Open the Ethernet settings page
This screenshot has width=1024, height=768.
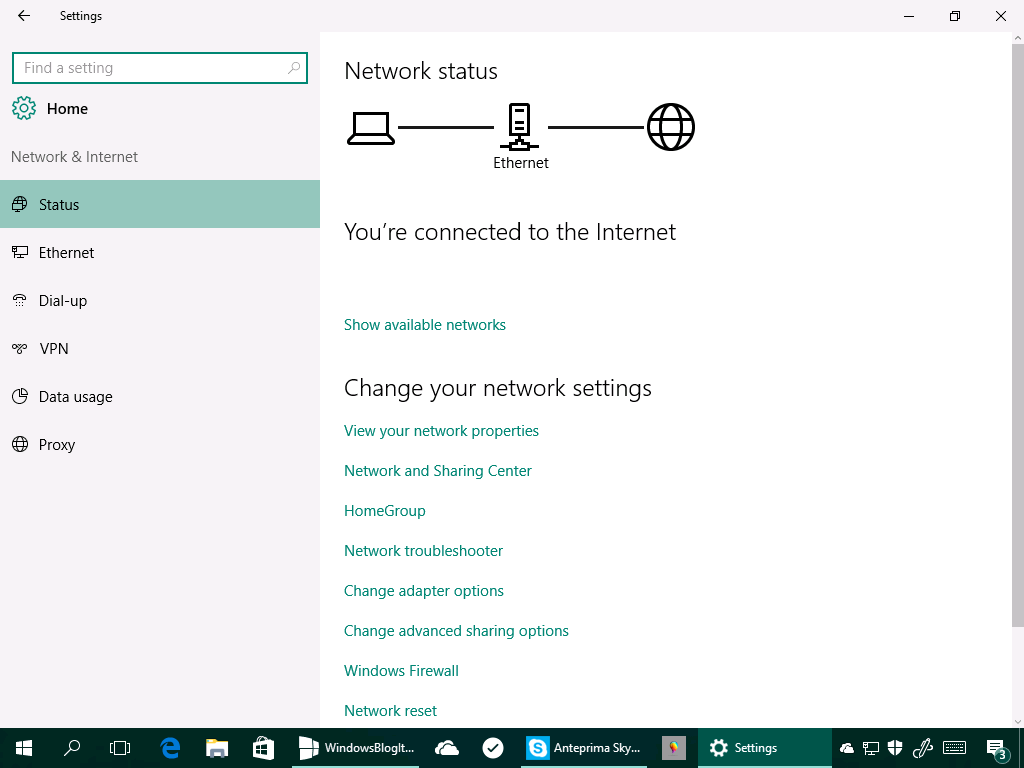pyautogui.click(x=160, y=253)
